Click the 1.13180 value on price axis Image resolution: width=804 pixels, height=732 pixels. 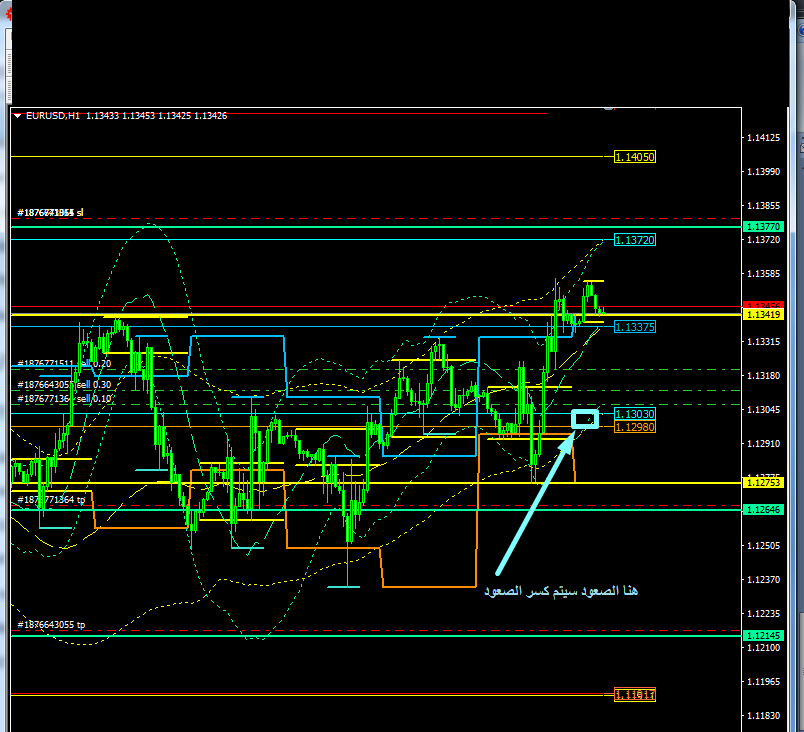click(763, 376)
